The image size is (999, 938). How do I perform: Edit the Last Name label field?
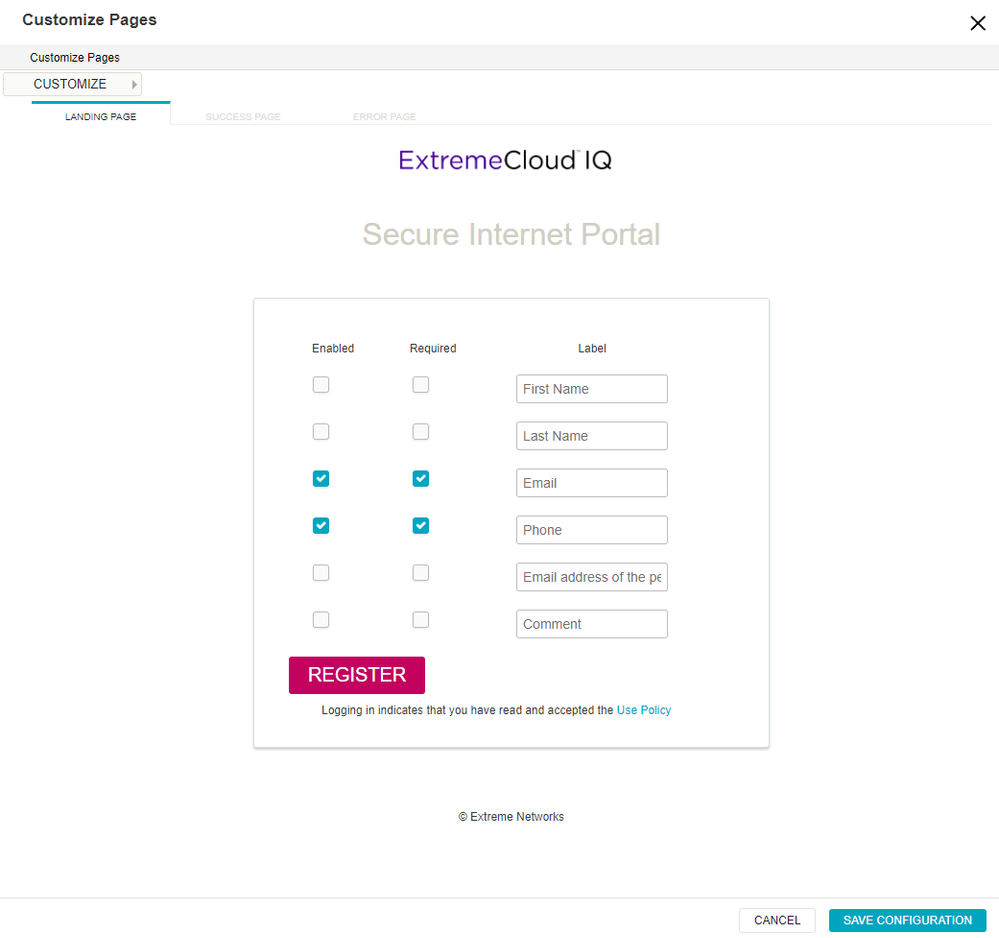tap(592, 436)
